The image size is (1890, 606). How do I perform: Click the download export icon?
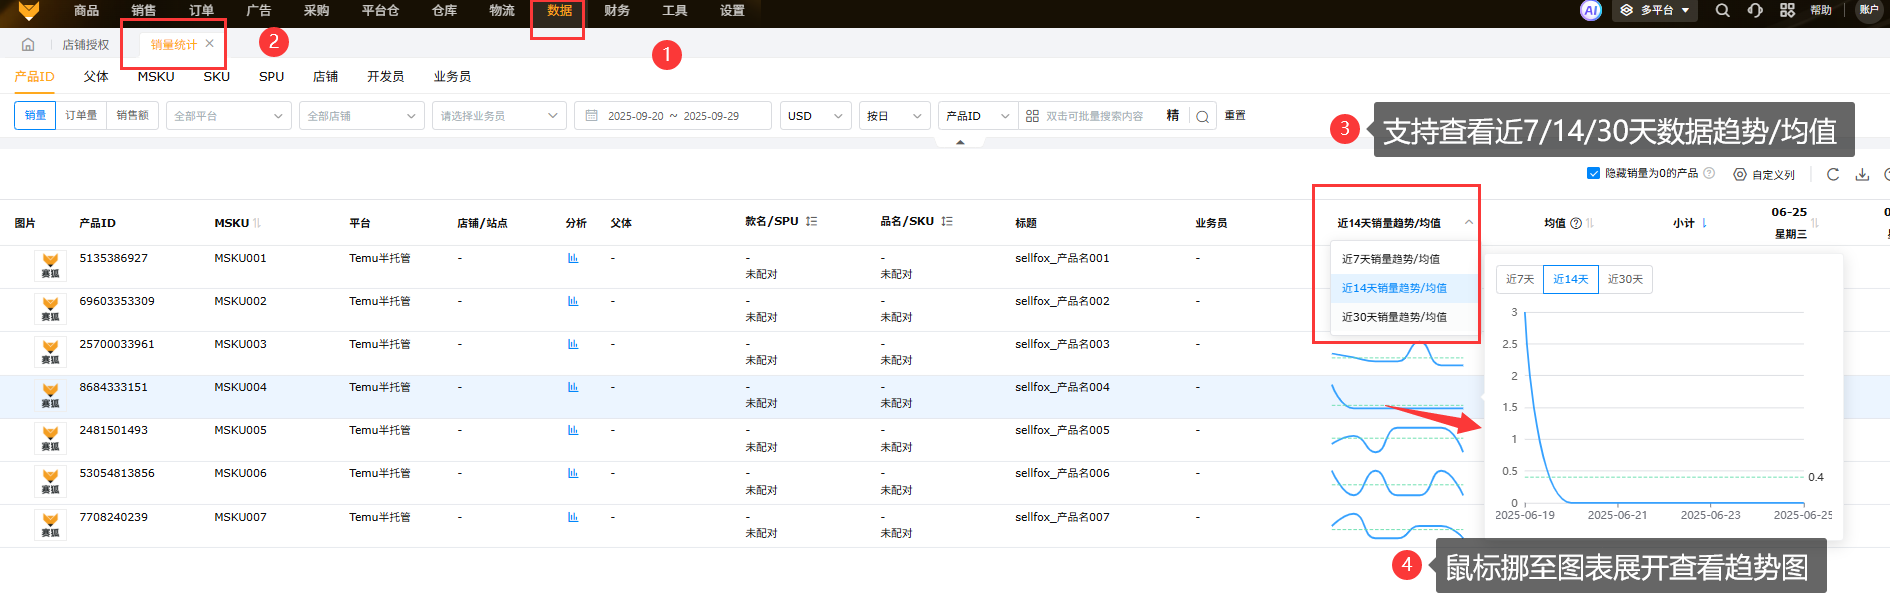coord(1862,174)
